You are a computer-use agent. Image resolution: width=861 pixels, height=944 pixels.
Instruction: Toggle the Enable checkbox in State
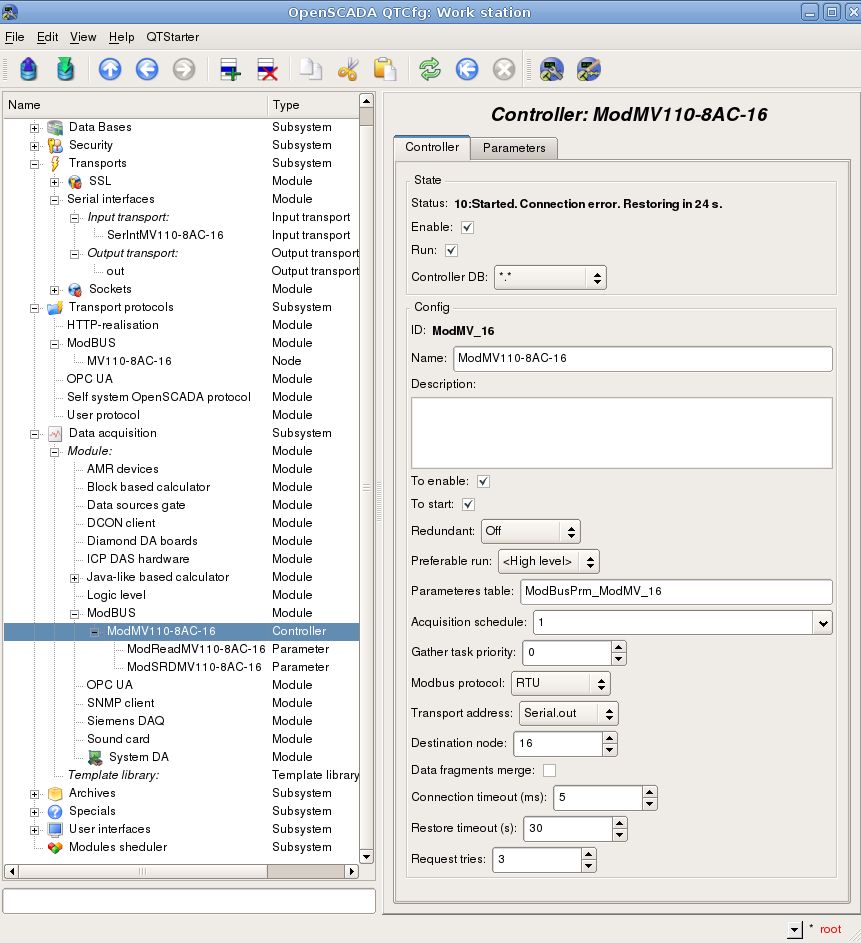tap(467, 228)
